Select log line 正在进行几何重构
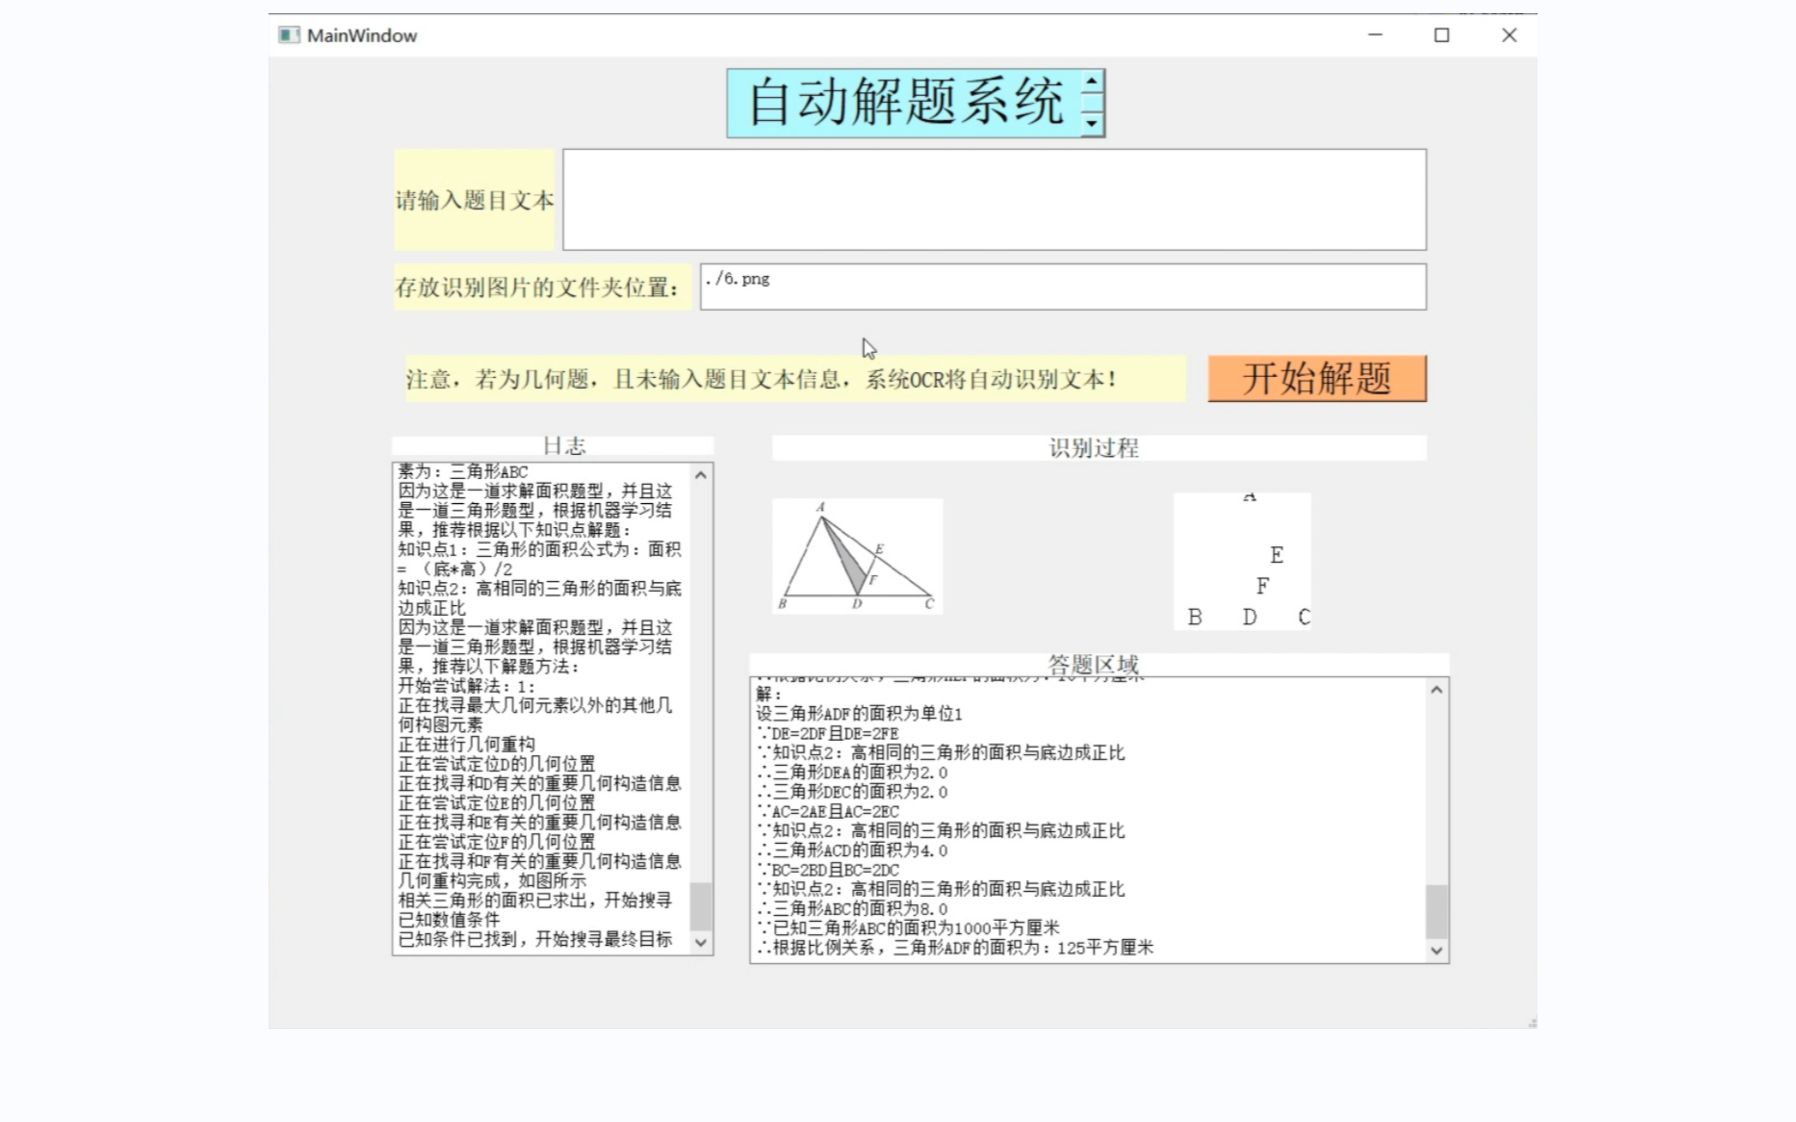 (x=467, y=744)
